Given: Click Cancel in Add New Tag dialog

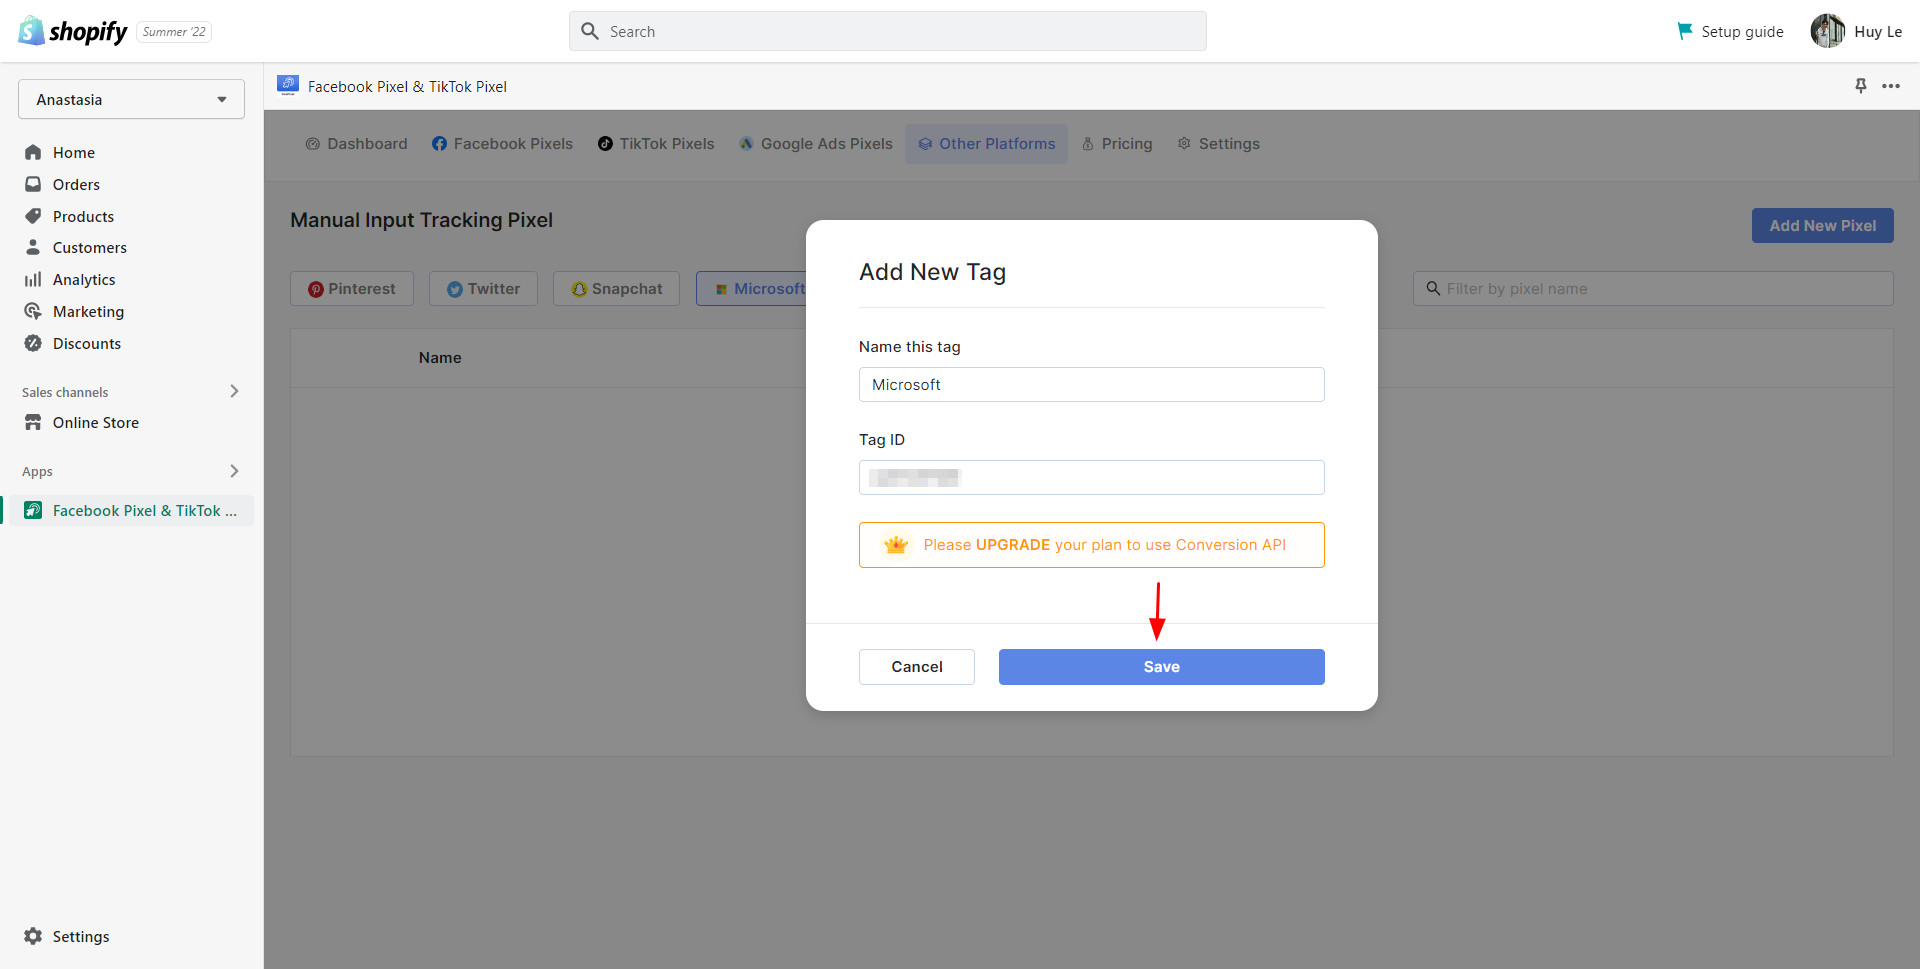Looking at the screenshot, I should [916, 666].
